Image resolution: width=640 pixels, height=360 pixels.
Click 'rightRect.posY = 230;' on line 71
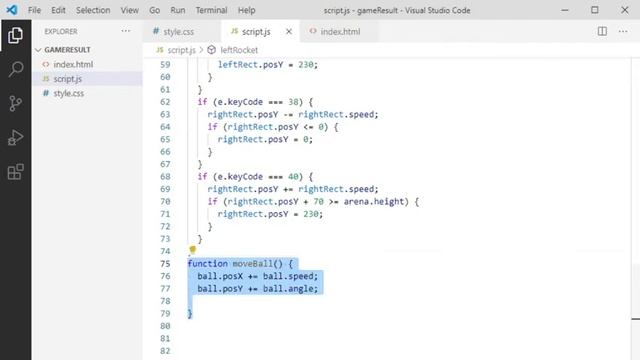coord(270,214)
